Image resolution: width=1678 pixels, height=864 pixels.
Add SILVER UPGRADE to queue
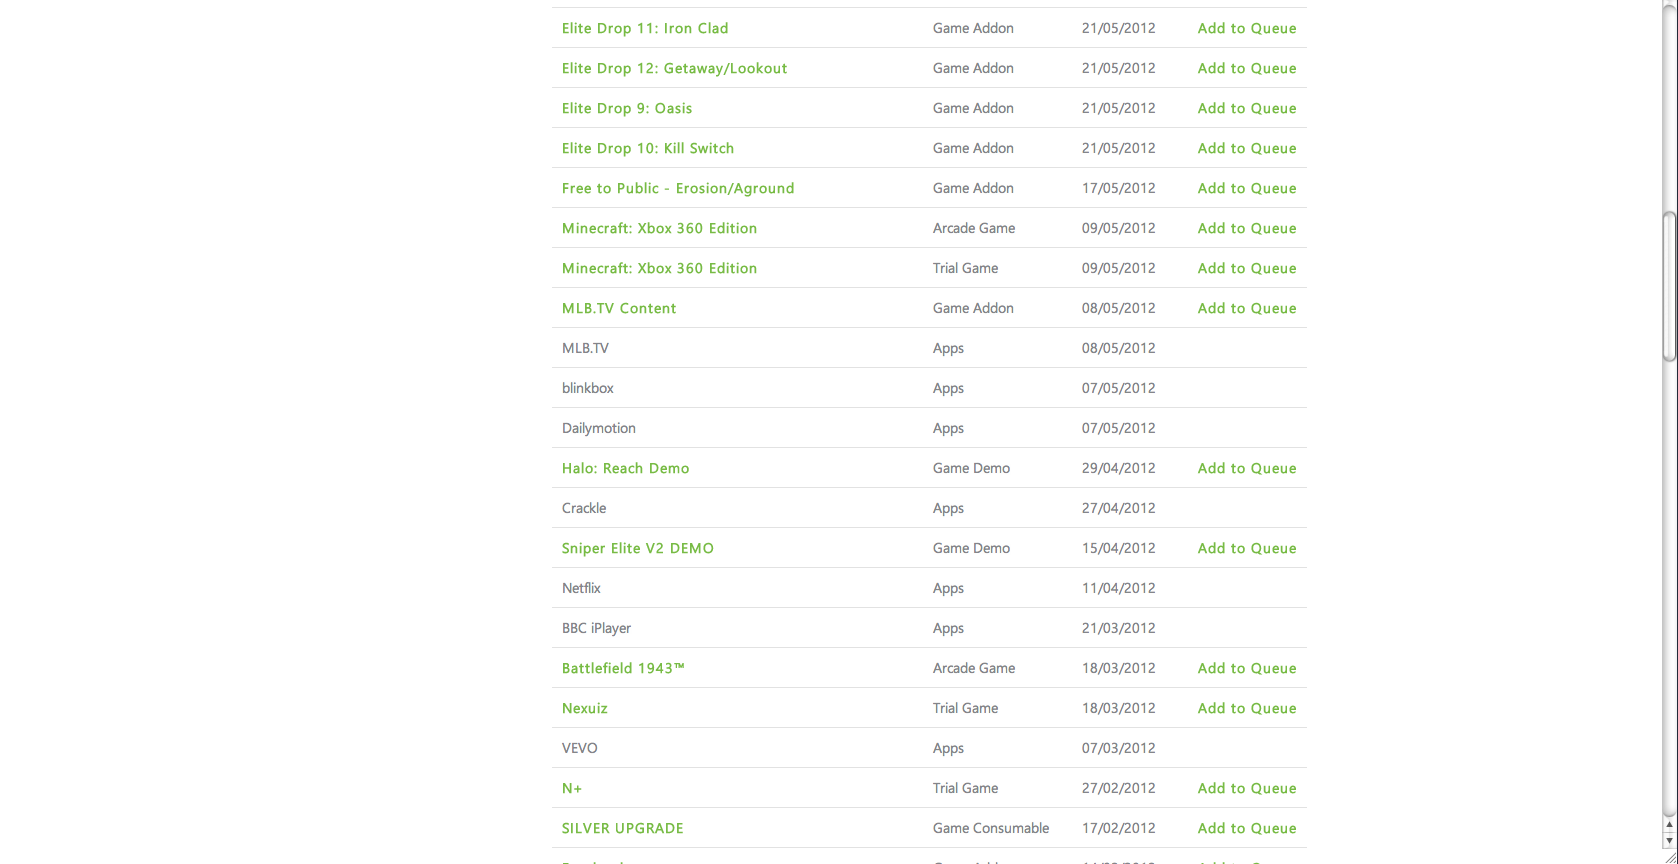[1247, 828]
